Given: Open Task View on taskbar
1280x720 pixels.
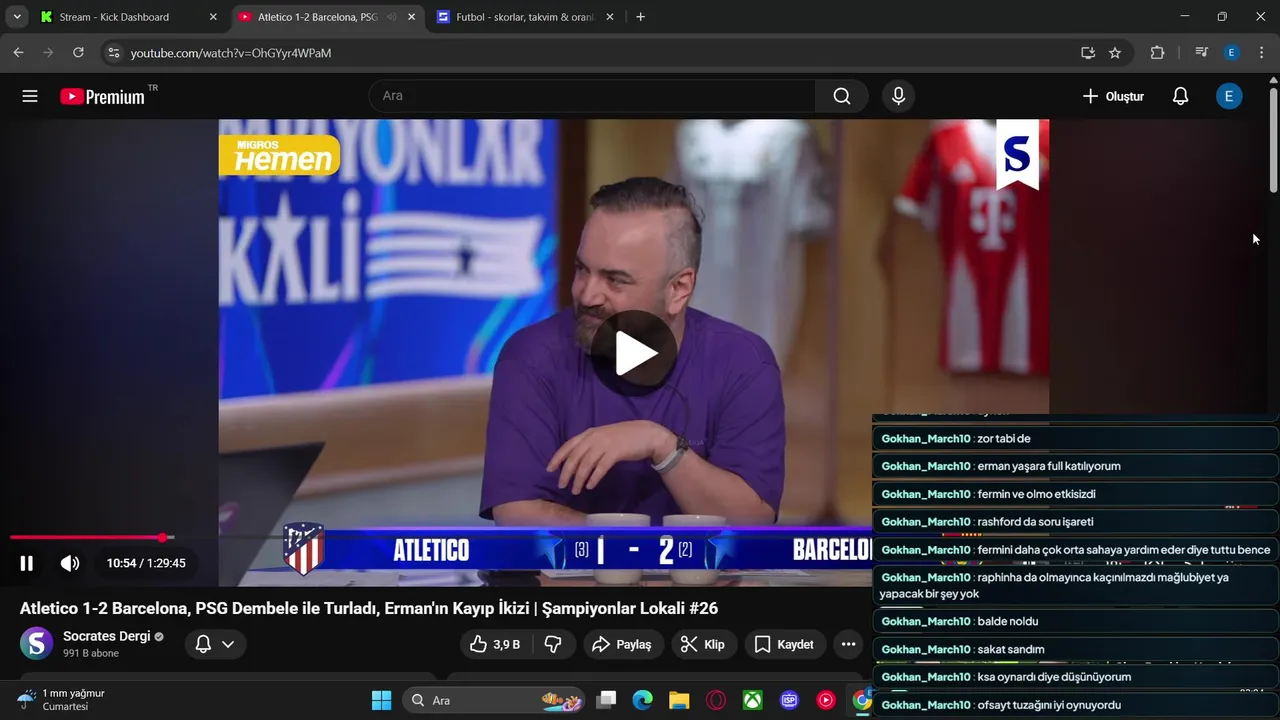Looking at the screenshot, I should (x=606, y=700).
